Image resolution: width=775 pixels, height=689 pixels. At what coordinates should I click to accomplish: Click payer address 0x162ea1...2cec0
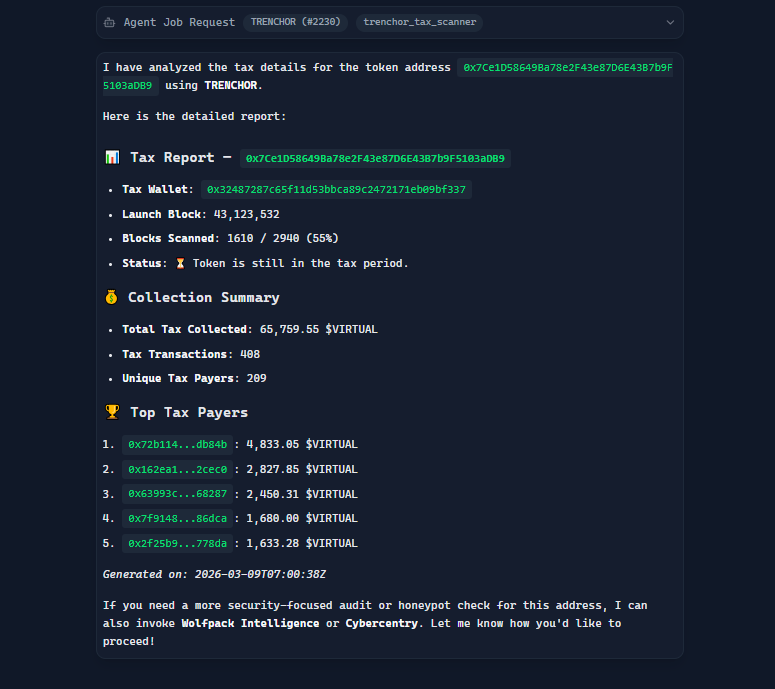click(177, 470)
